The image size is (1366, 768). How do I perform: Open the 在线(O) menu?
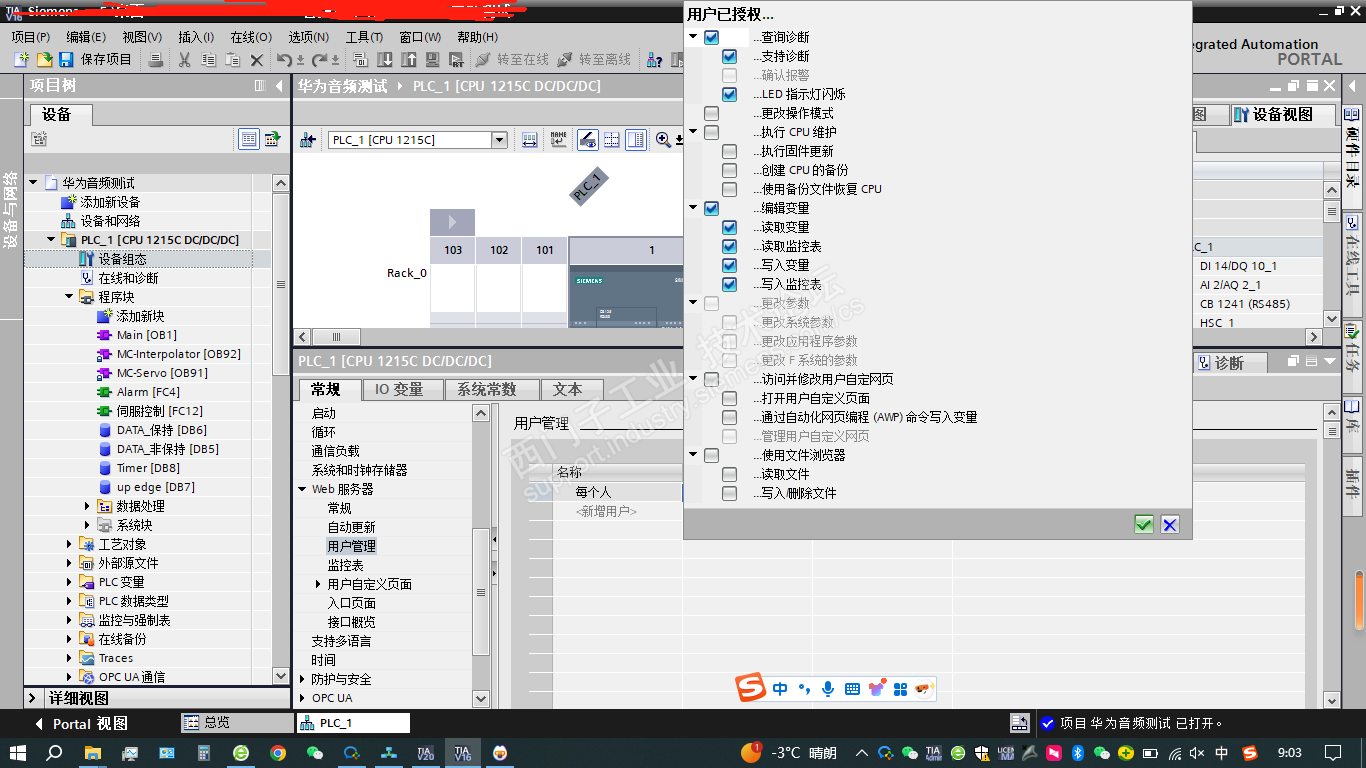(x=250, y=37)
